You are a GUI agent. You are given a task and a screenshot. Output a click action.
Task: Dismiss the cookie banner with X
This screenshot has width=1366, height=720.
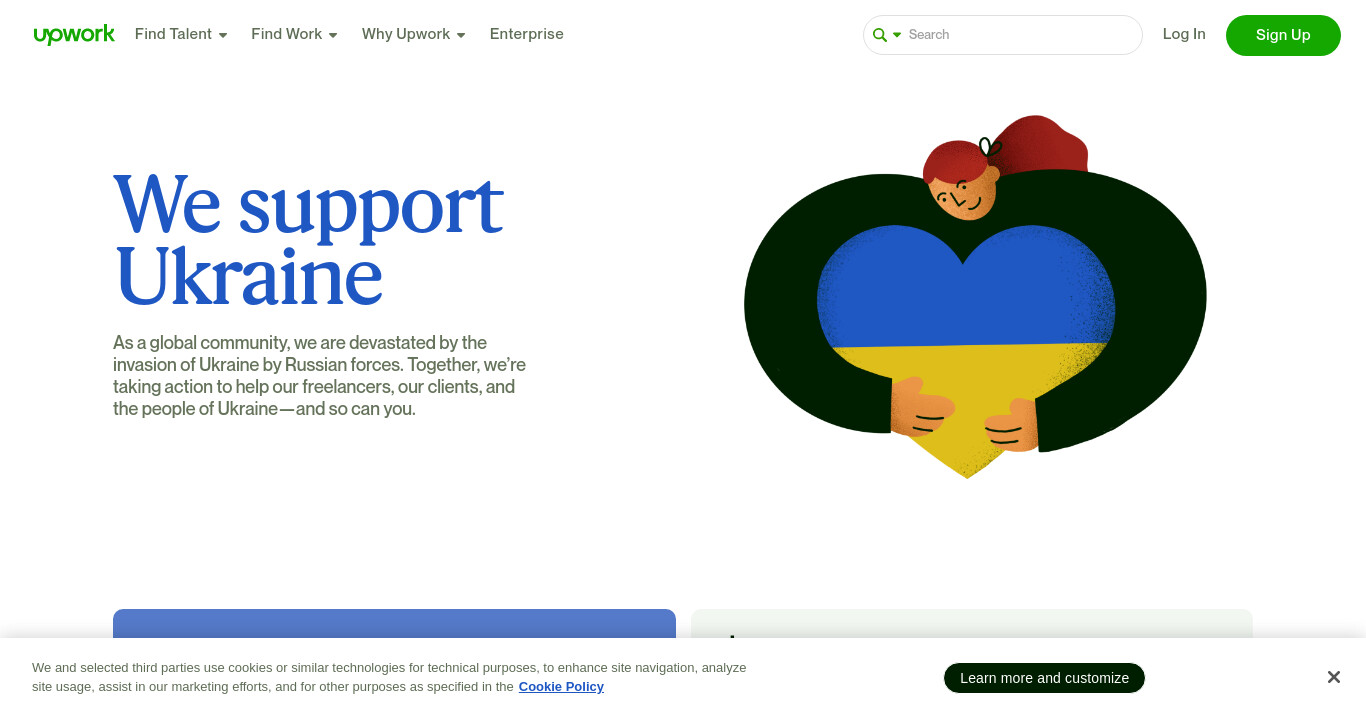[1333, 677]
